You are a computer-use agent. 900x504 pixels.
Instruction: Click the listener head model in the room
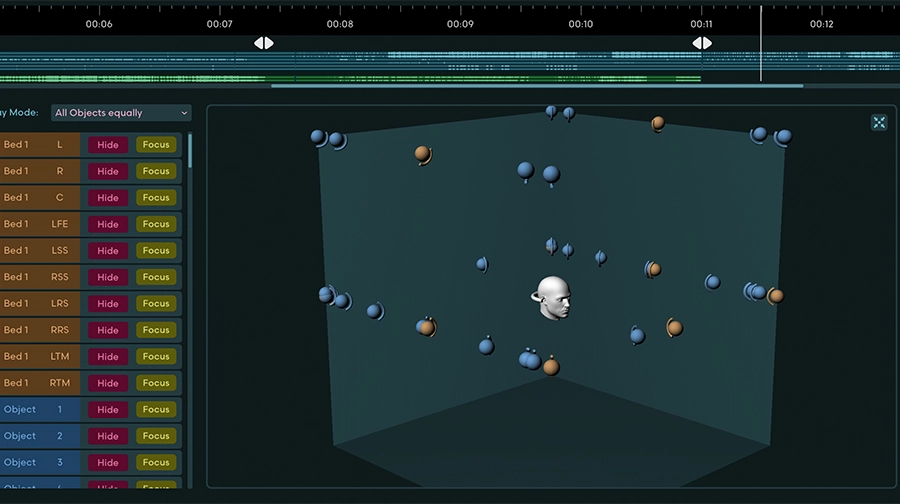tap(553, 298)
